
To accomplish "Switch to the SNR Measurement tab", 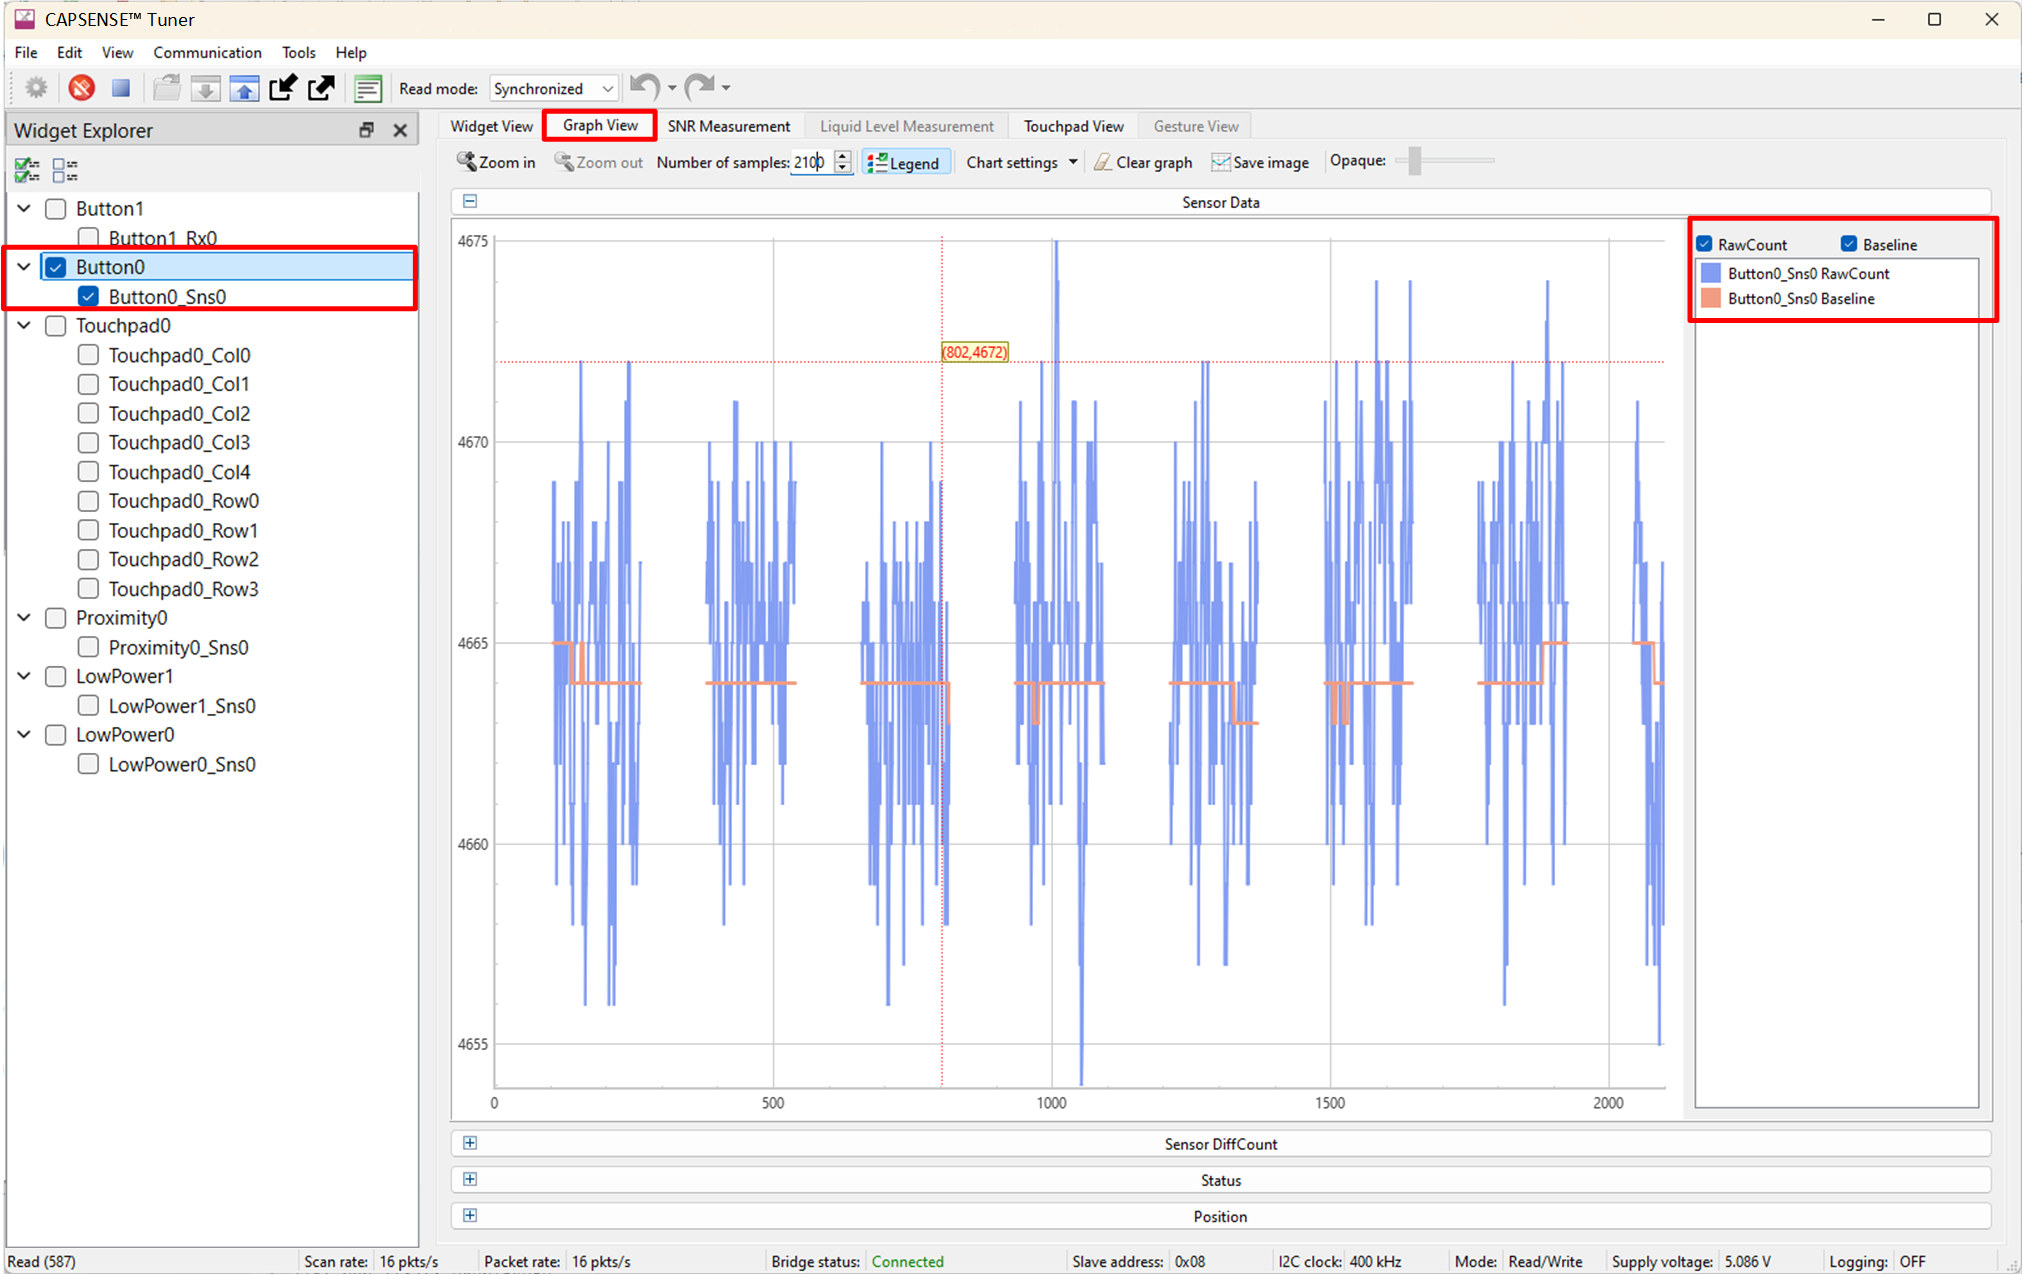I will (728, 126).
